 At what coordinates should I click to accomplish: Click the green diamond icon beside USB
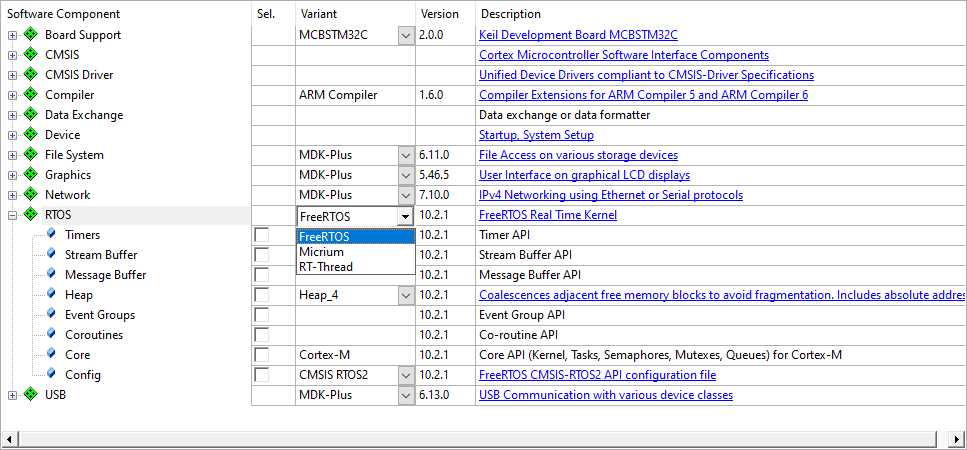pos(31,395)
